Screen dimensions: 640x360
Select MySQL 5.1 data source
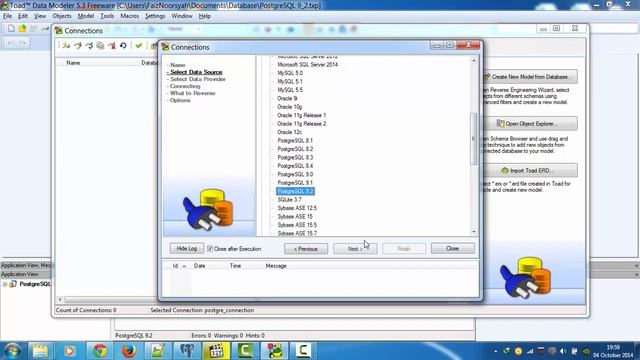(290, 82)
